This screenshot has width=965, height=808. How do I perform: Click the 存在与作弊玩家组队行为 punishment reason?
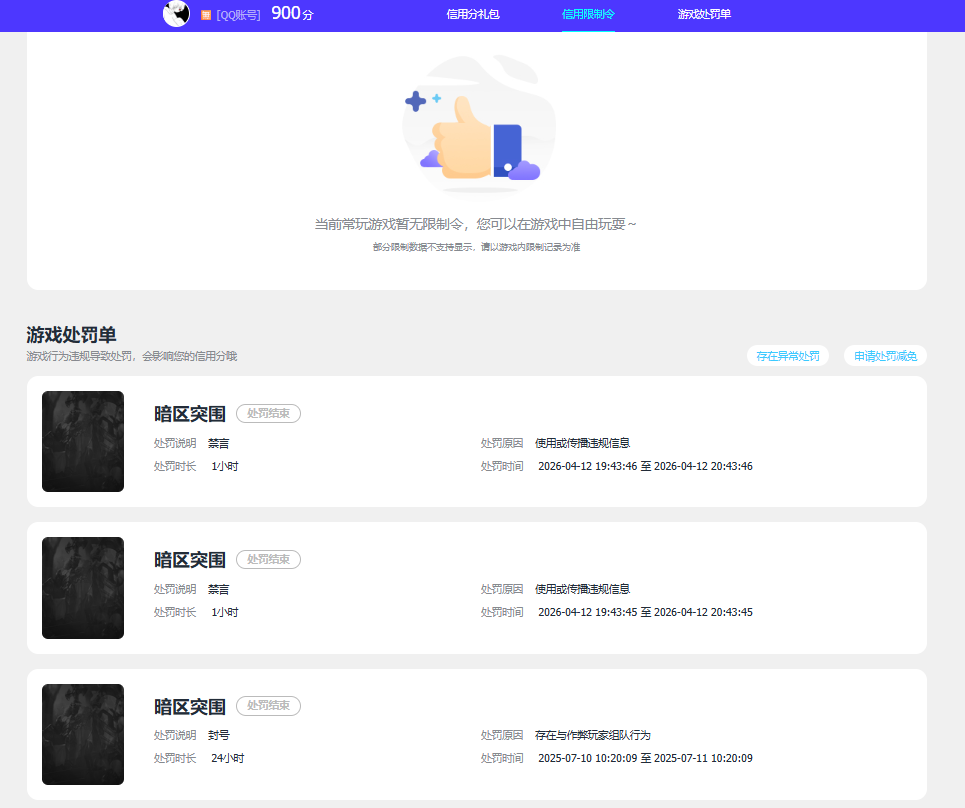point(593,735)
